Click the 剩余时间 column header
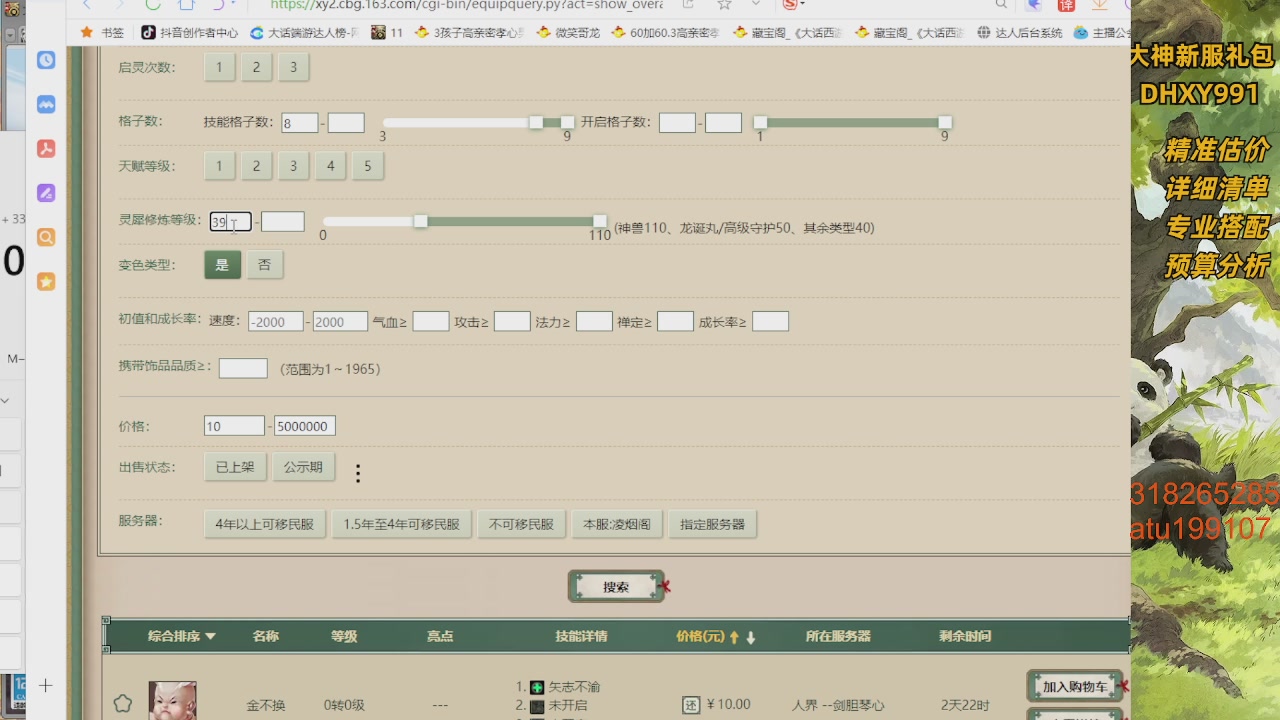Image resolution: width=1280 pixels, height=720 pixels. pos(965,636)
